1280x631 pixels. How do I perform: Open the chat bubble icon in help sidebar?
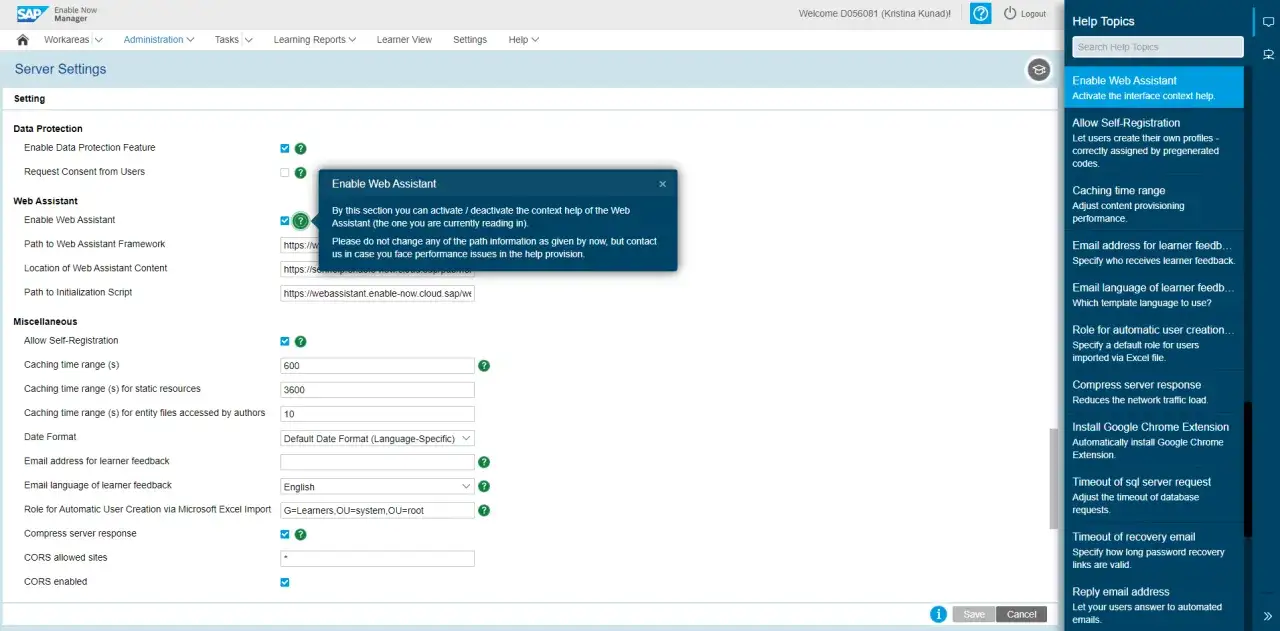[x=1268, y=22]
